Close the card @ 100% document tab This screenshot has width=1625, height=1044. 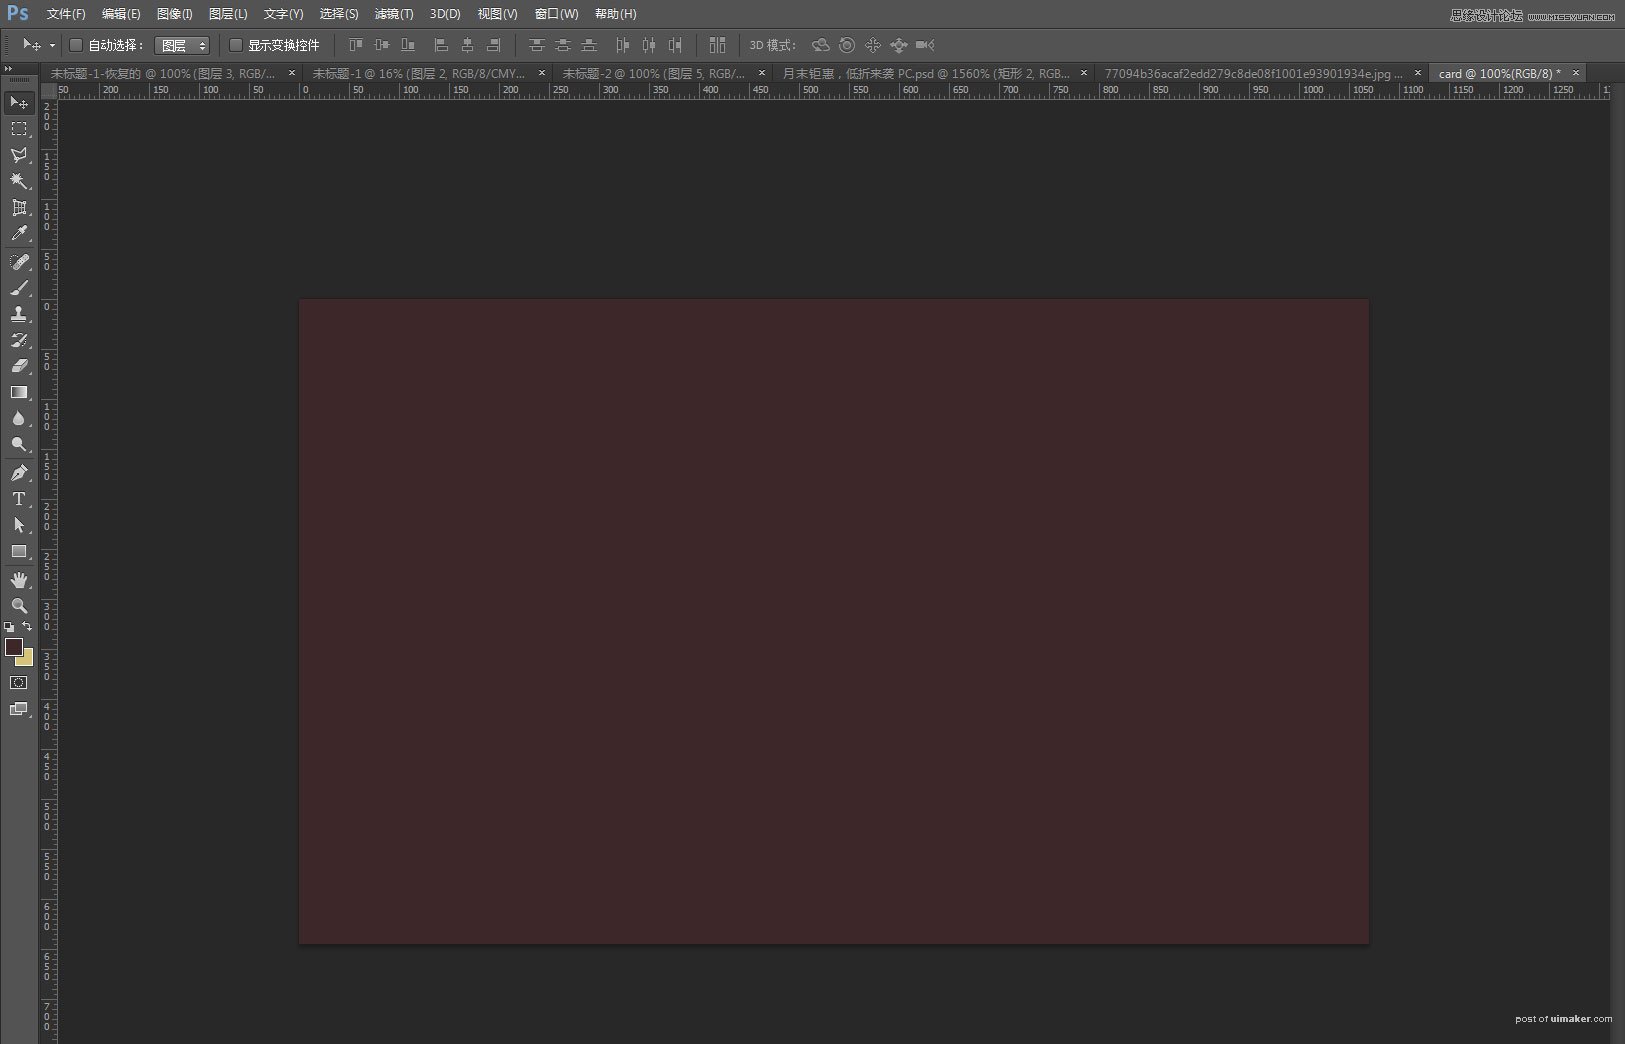(x=1576, y=73)
